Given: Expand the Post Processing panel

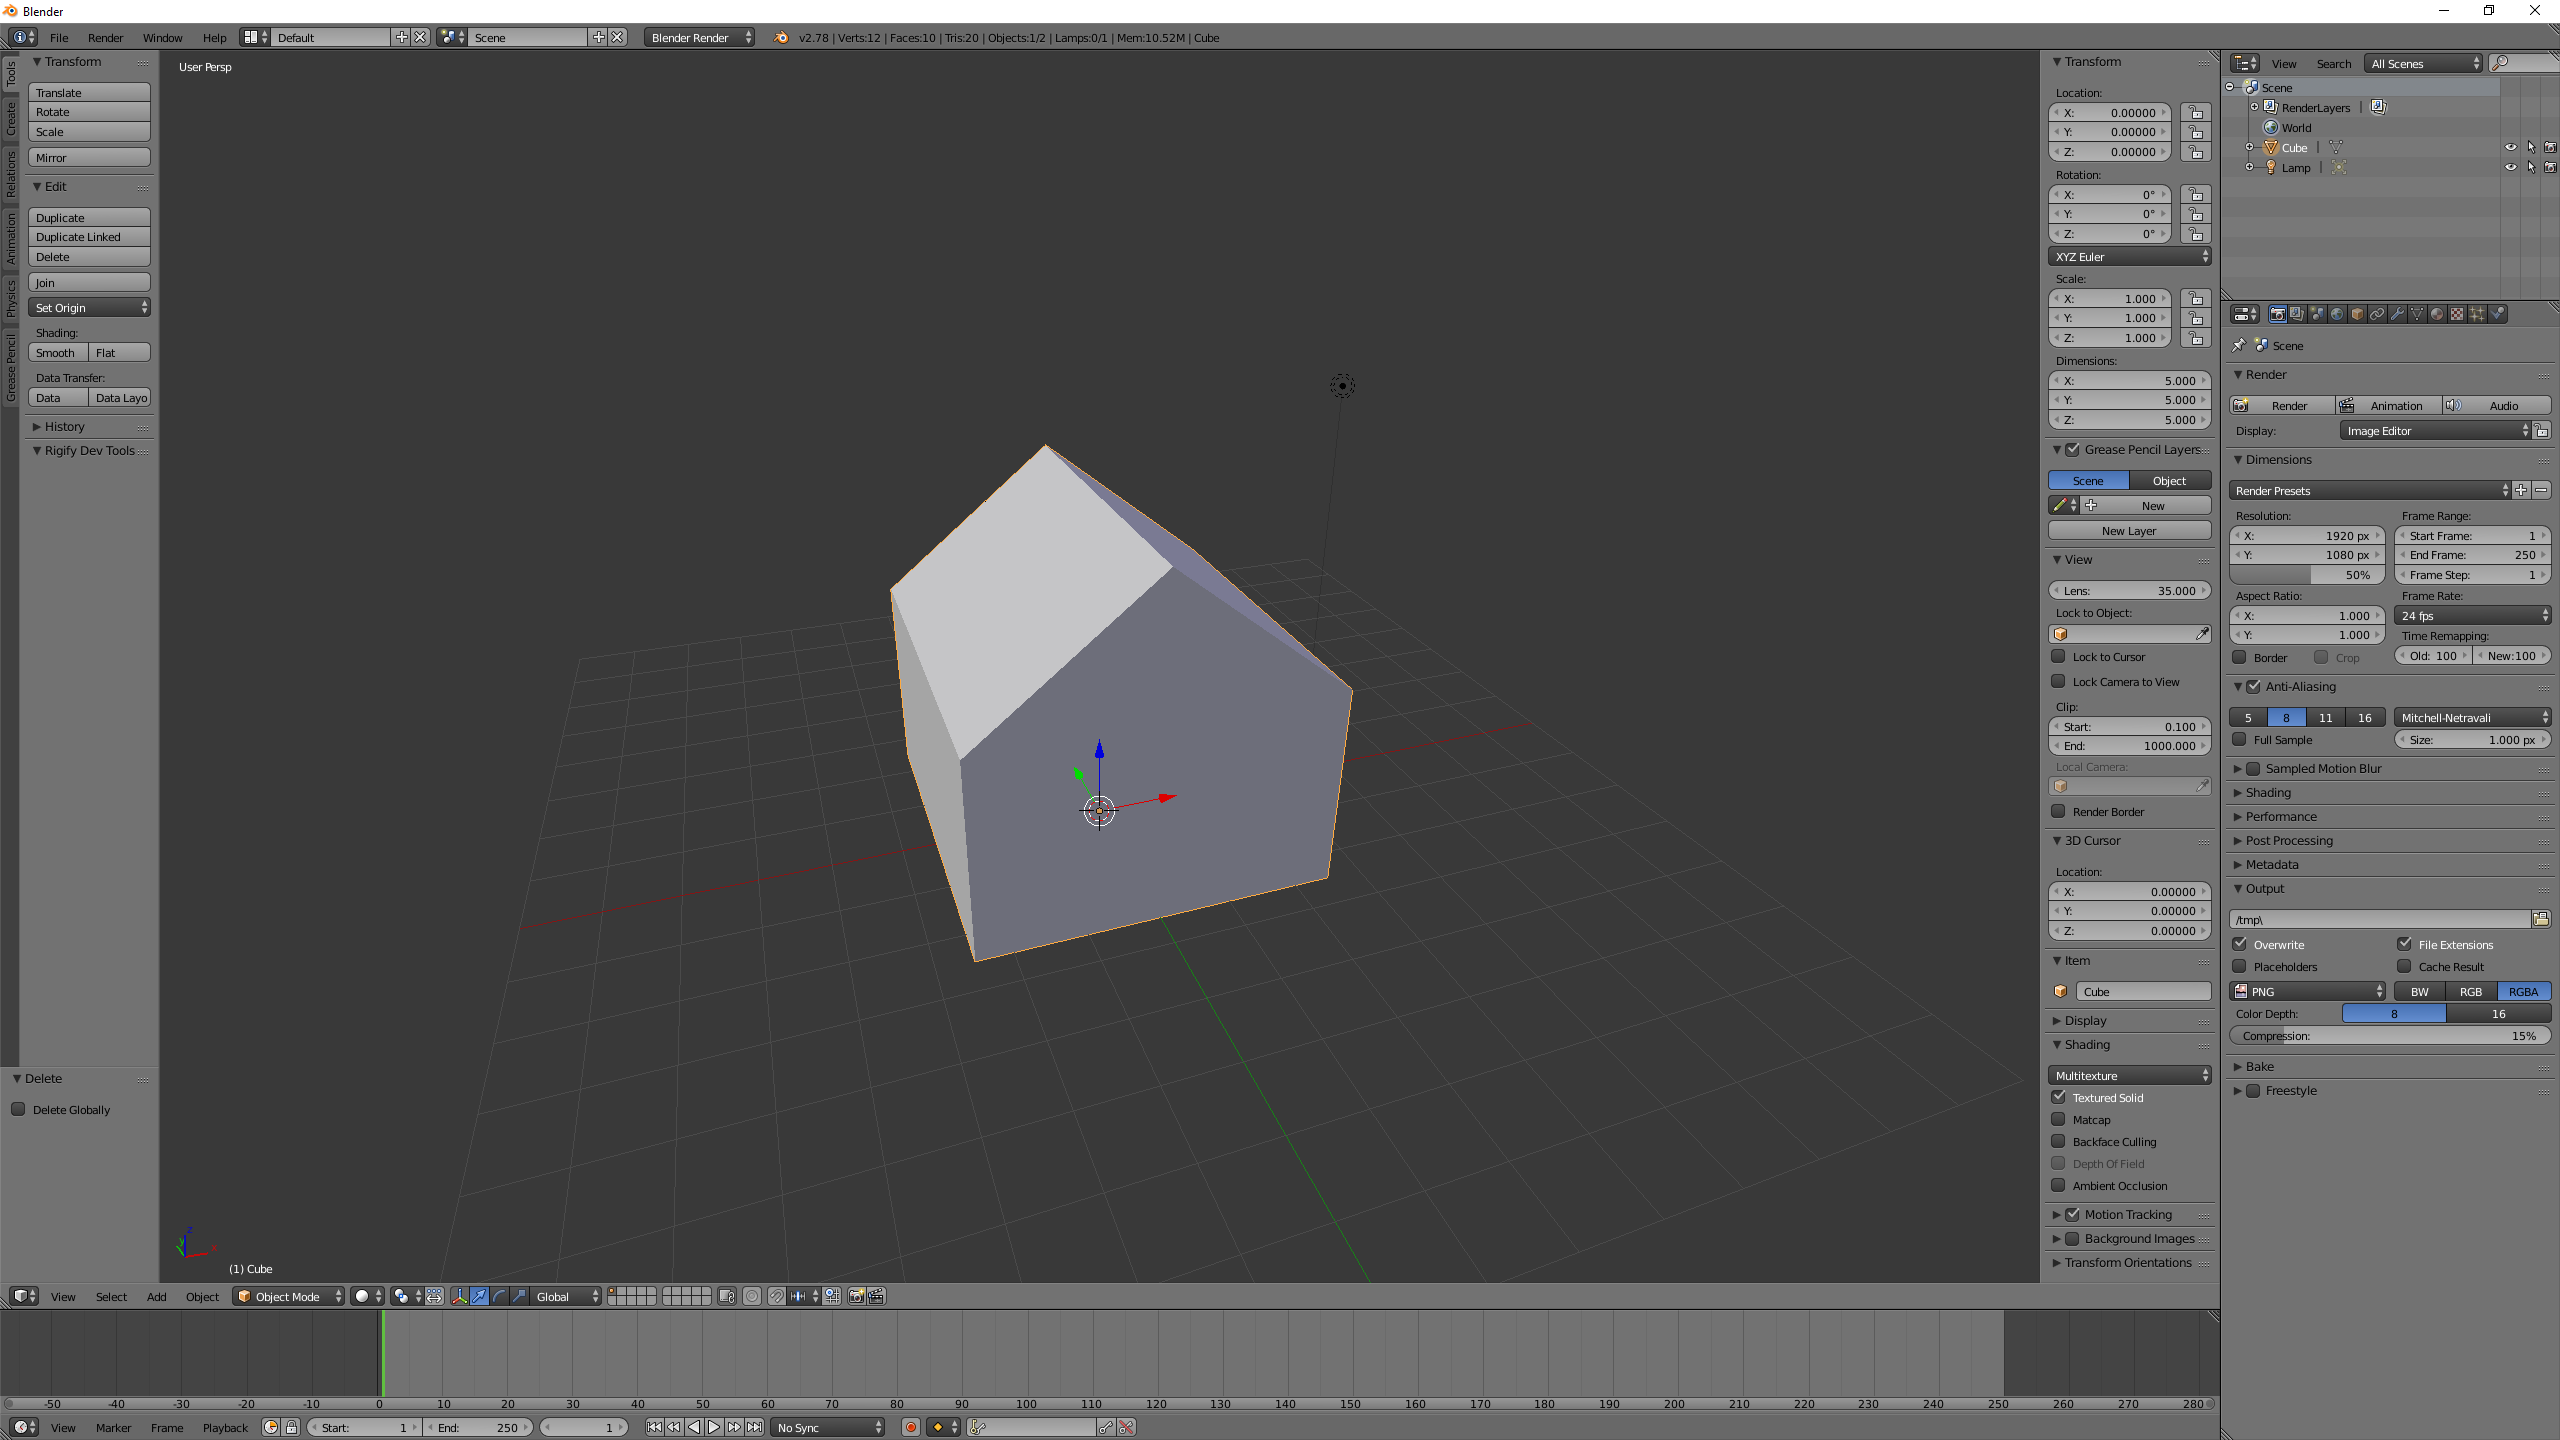Looking at the screenshot, I should (x=2289, y=841).
